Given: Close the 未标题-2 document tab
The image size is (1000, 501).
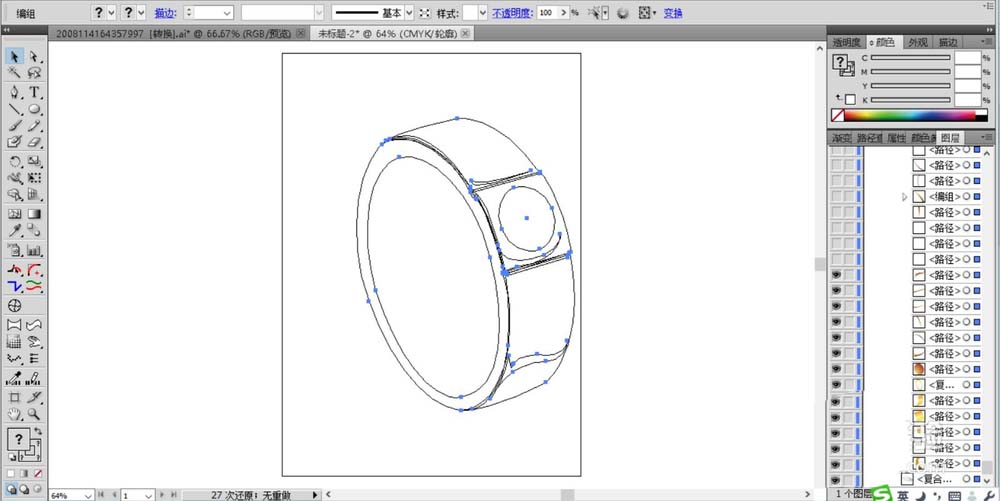Looking at the screenshot, I should [x=465, y=33].
